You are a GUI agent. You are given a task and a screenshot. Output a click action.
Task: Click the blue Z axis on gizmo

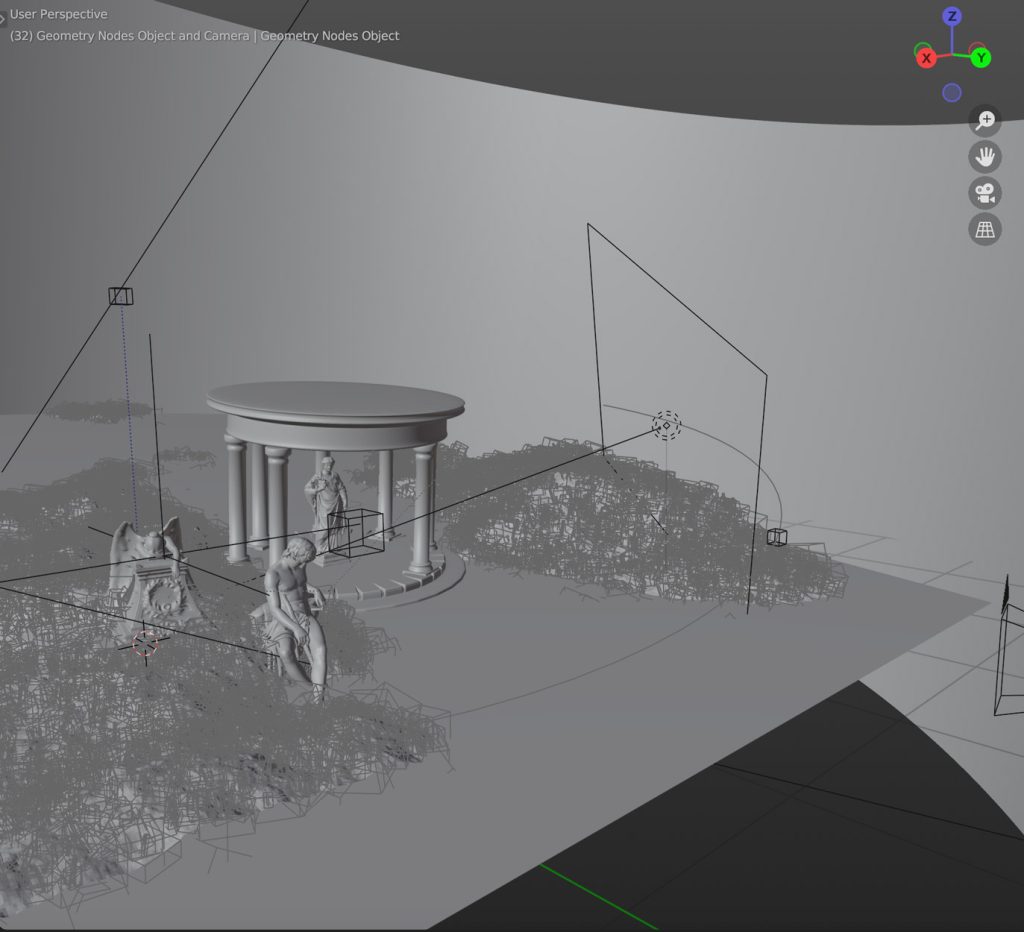(x=952, y=17)
